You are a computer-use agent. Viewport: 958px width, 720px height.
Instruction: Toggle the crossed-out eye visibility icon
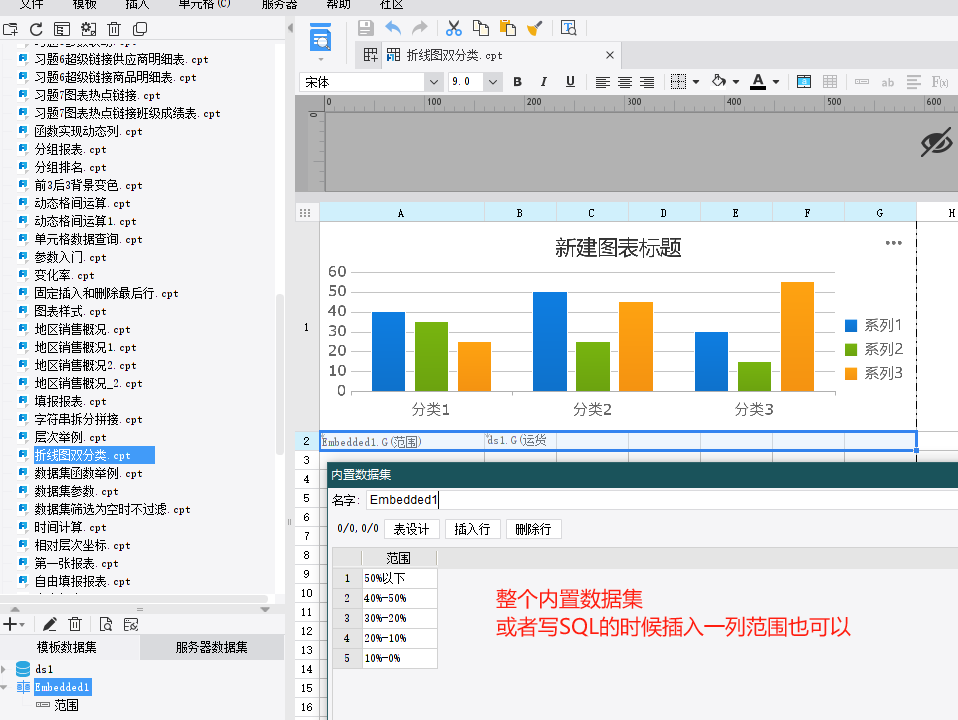[935, 144]
